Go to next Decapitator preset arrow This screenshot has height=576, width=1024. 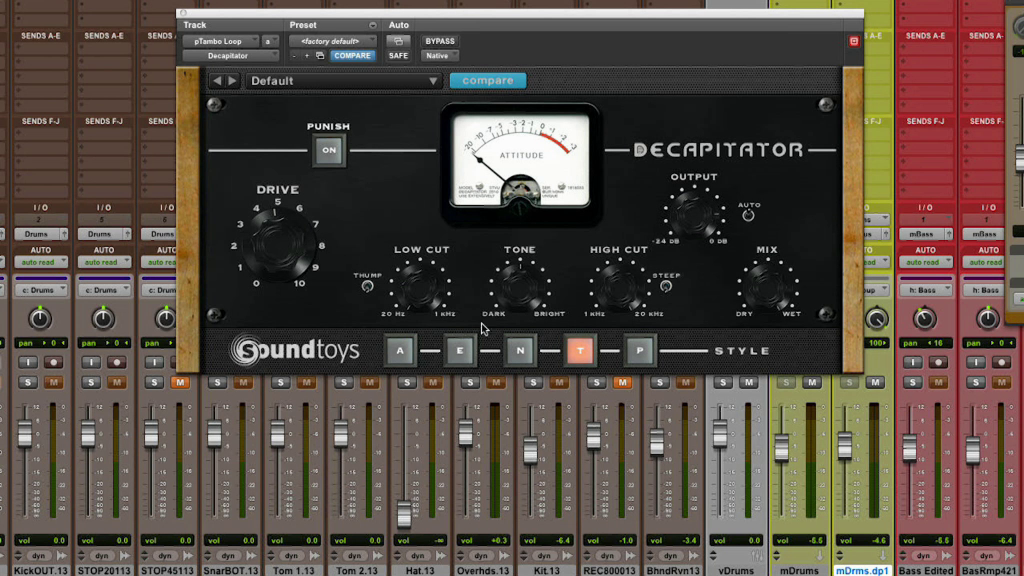click(x=232, y=81)
